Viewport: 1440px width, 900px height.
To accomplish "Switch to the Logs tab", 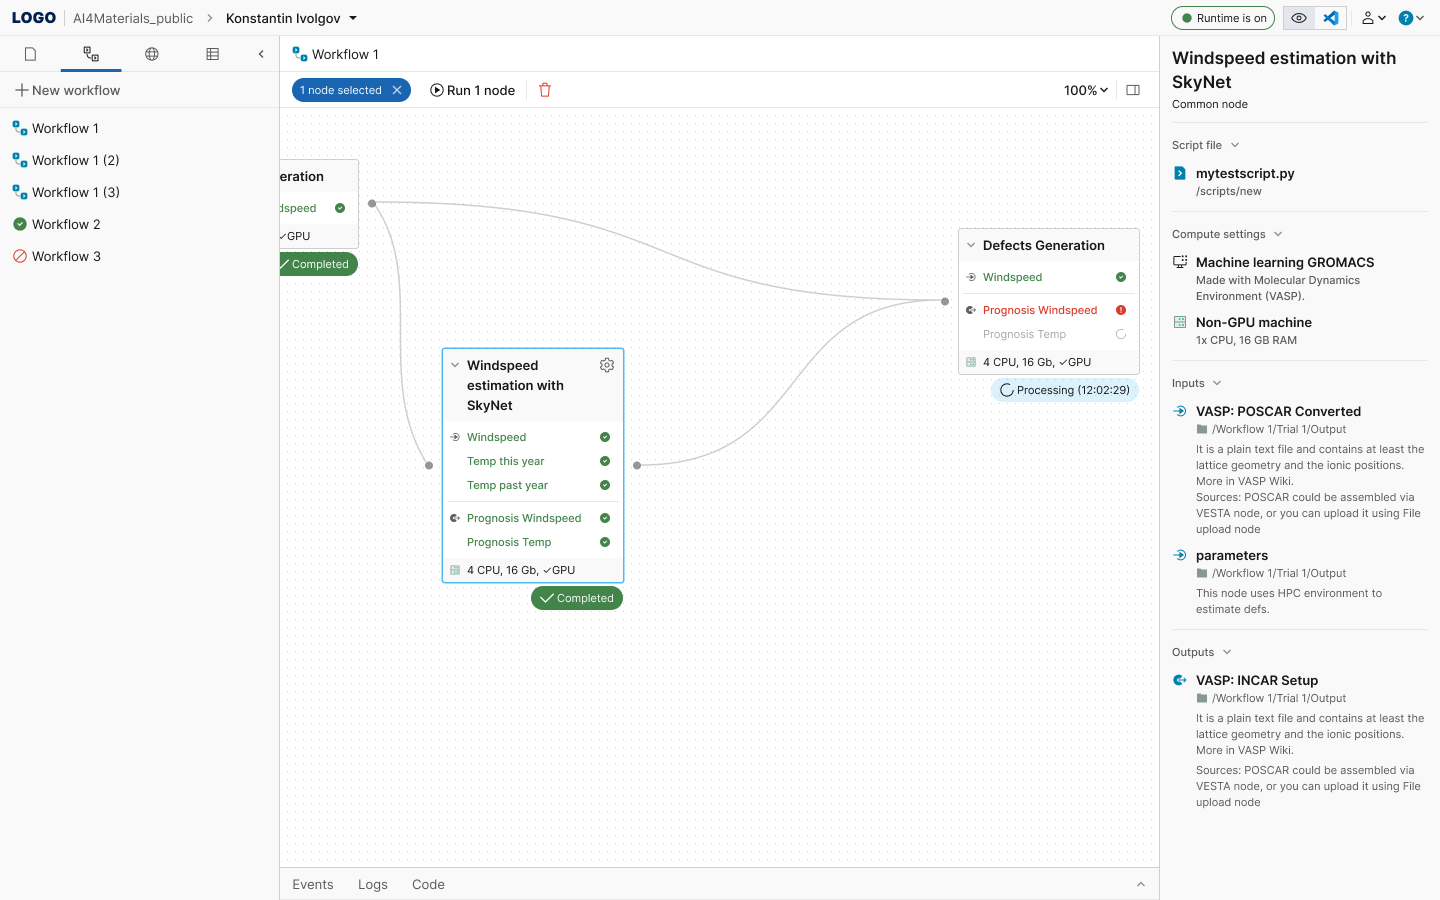I will click(x=372, y=884).
